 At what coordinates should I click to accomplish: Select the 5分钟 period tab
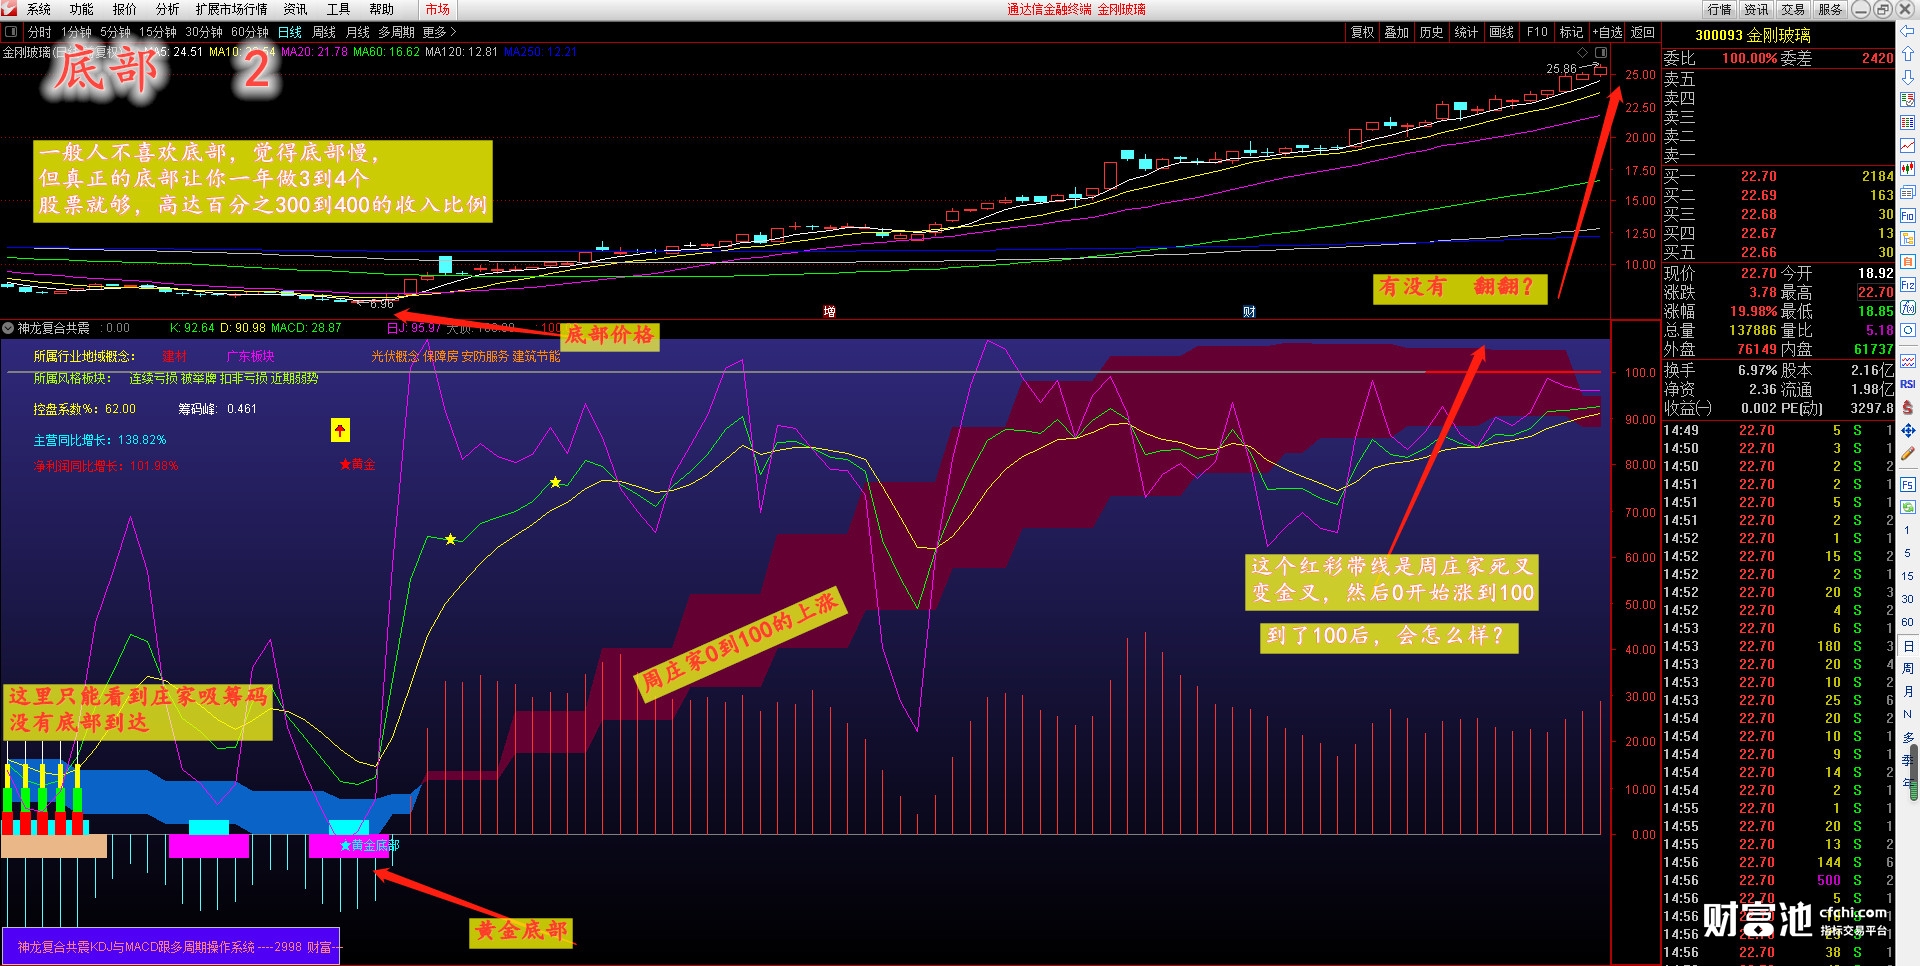point(116,32)
